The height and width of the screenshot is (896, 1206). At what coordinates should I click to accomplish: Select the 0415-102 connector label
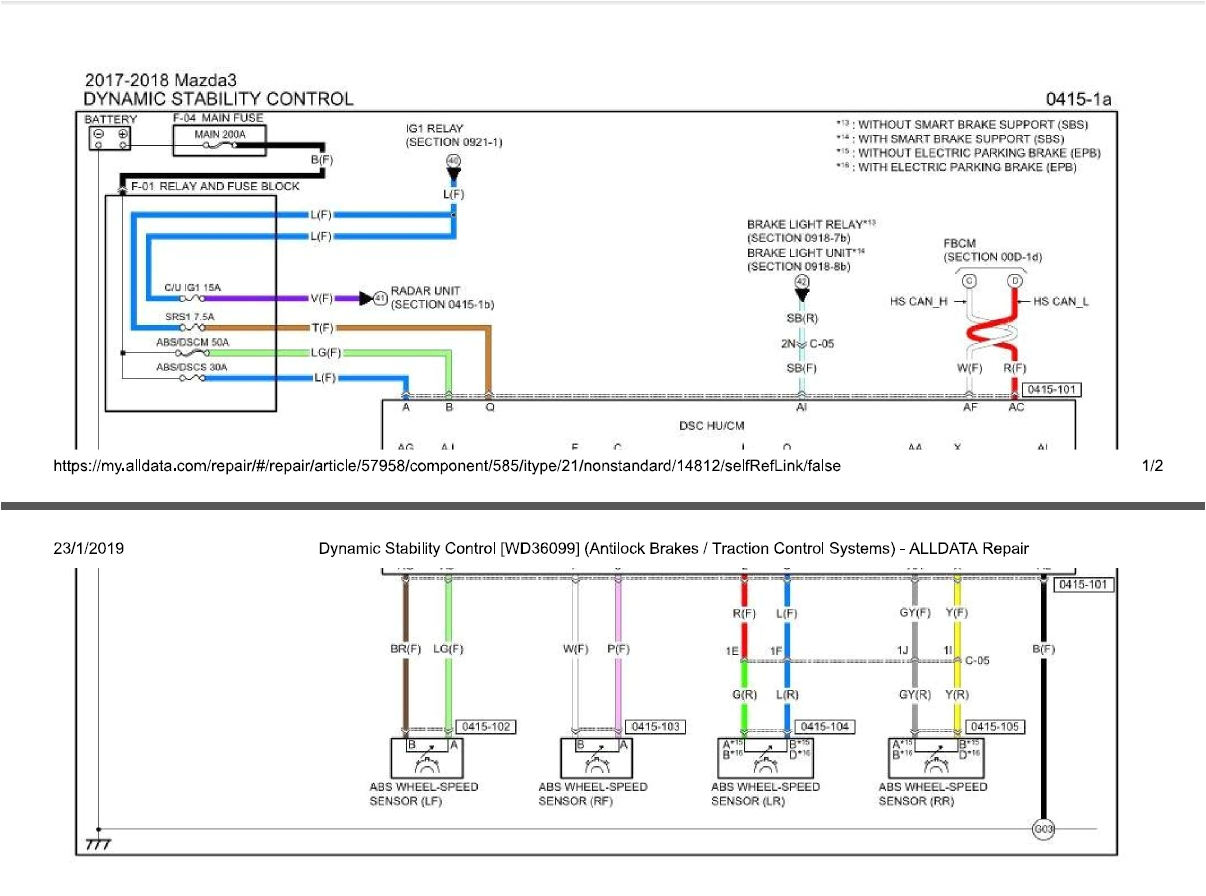pyautogui.click(x=485, y=727)
